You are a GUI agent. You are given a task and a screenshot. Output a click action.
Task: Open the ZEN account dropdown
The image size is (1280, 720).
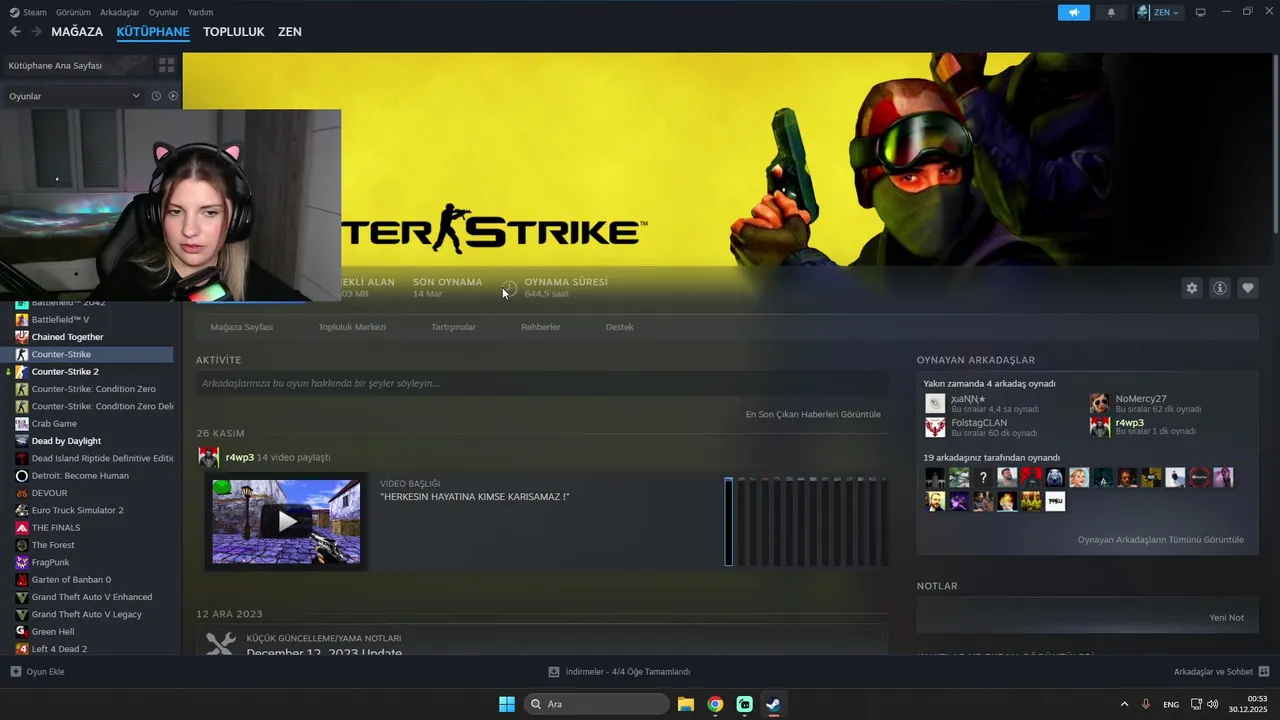[1159, 13]
